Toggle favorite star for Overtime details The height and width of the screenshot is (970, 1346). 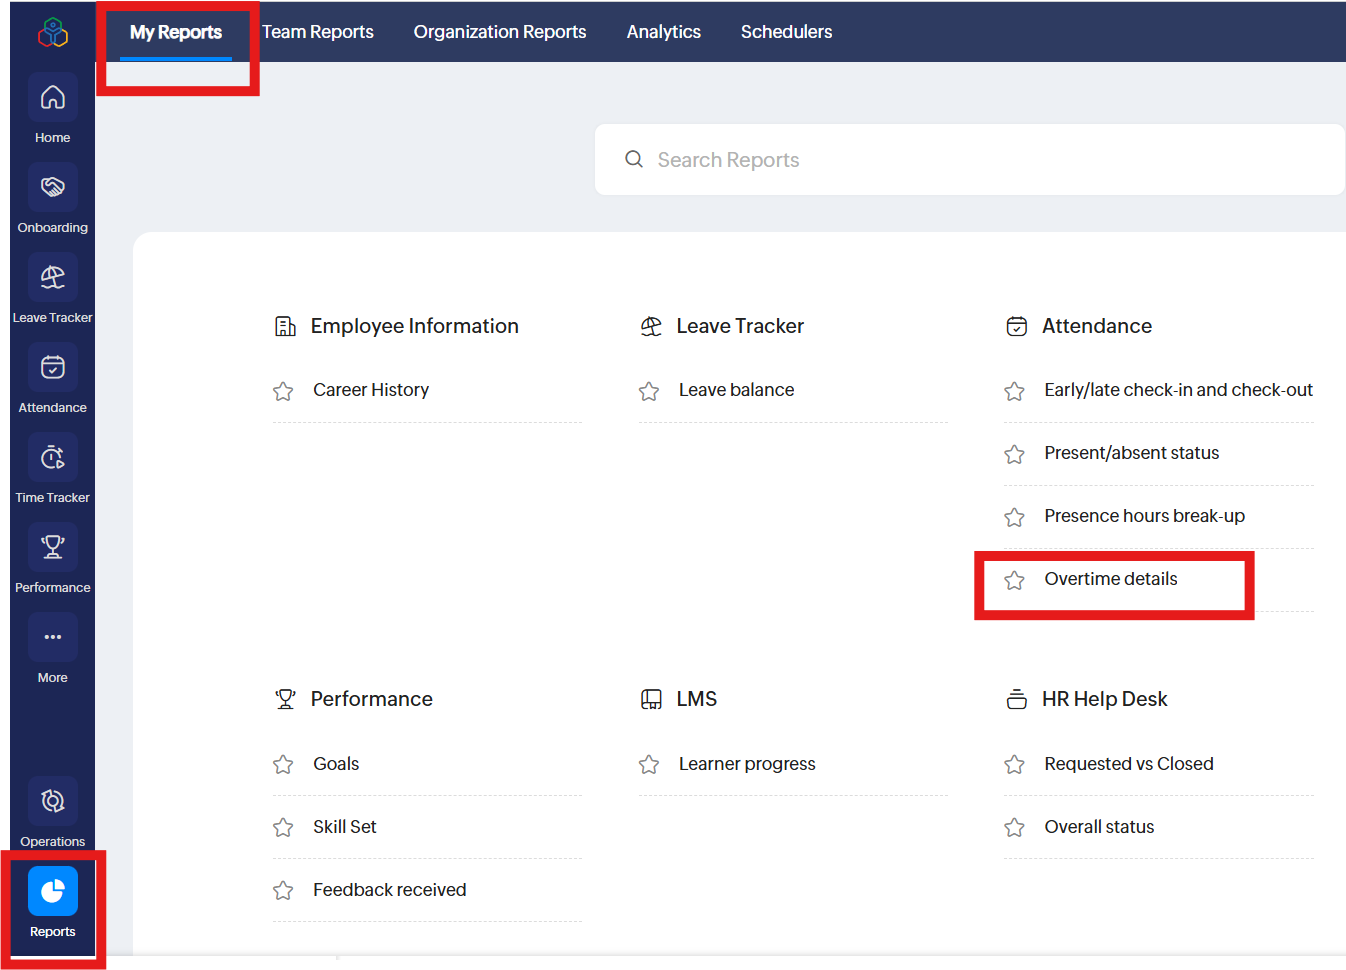click(x=1014, y=580)
